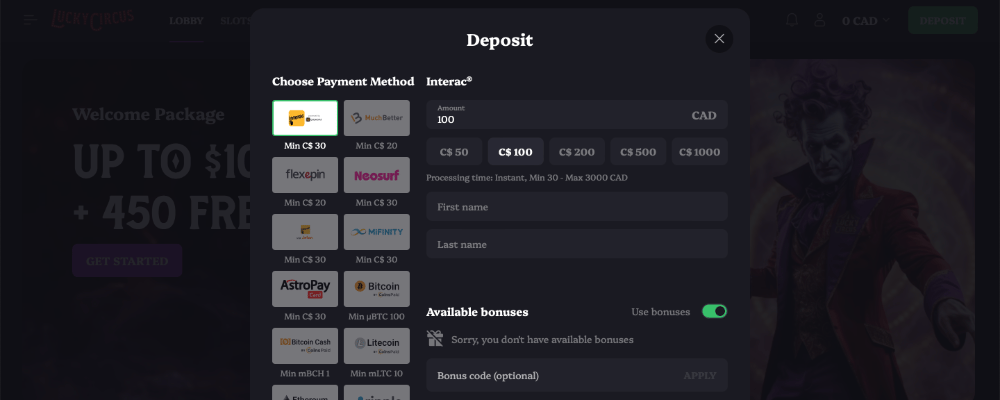The width and height of the screenshot is (1000, 400).
Task: Click the Choose Payment Method heading
Action: 343,82
